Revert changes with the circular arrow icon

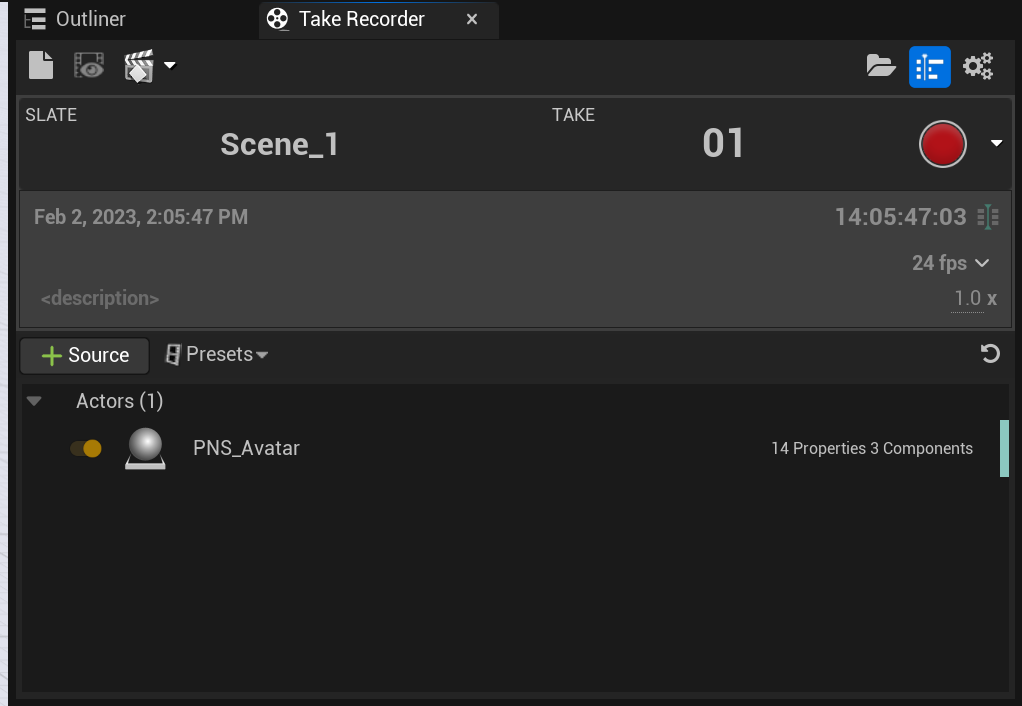pyautogui.click(x=989, y=353)
